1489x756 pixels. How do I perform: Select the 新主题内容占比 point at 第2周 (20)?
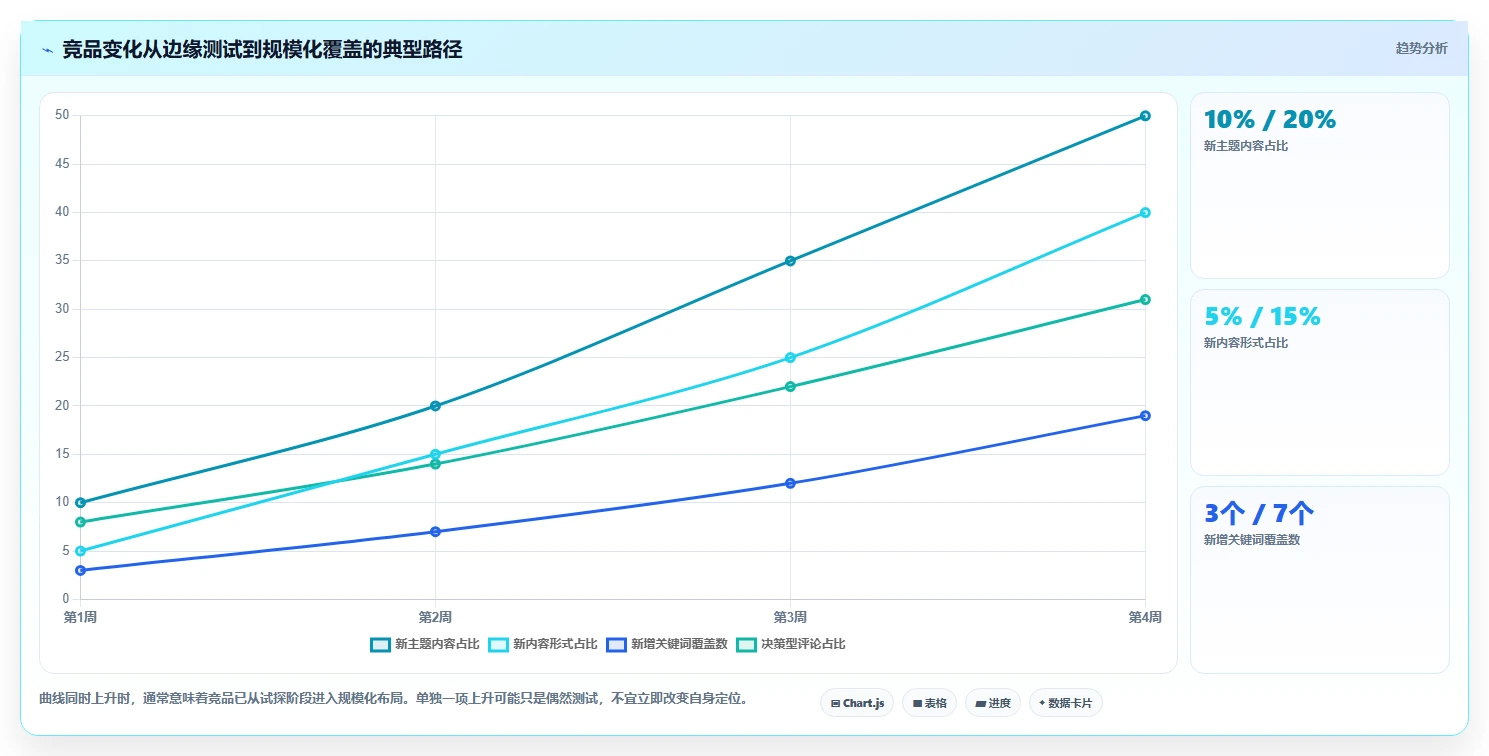click(x=435, y=406)
